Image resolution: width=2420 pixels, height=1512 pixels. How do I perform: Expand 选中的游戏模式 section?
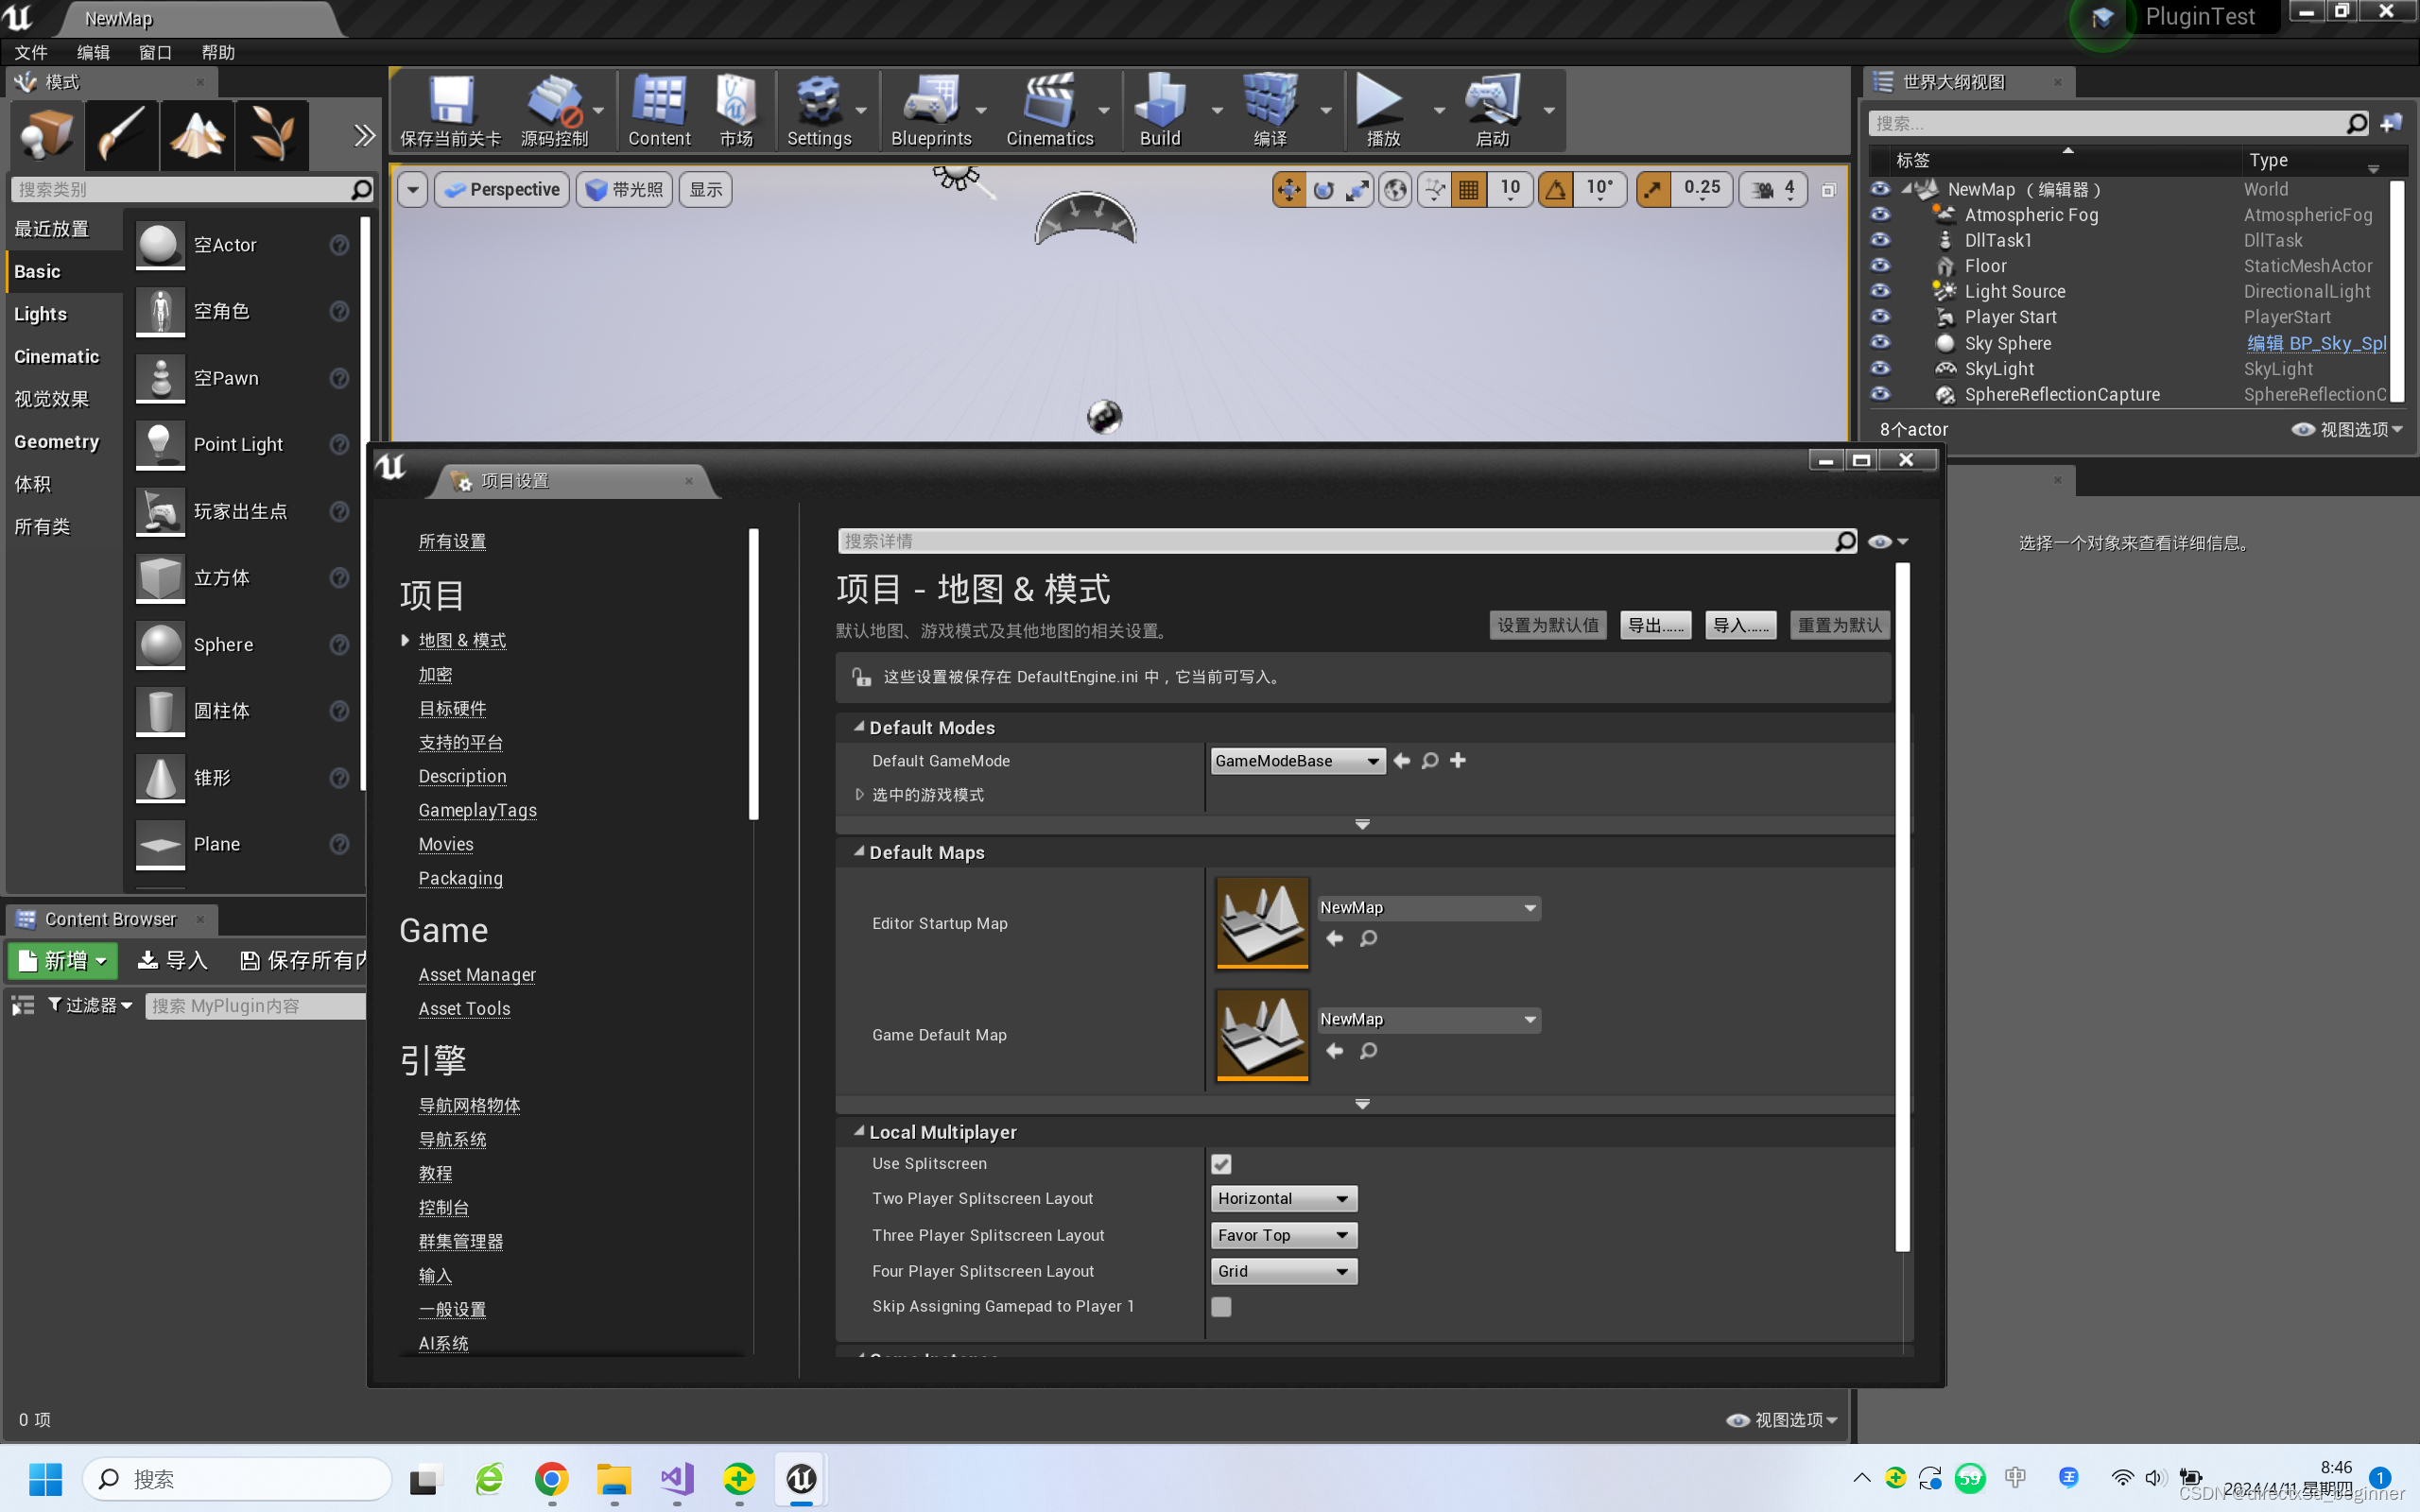pos(860,795)
